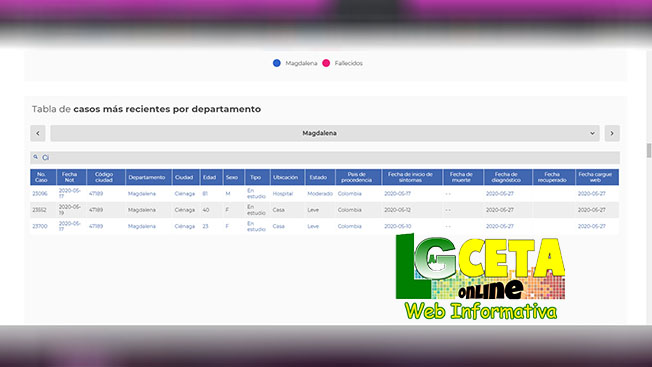
Task: Click the next department arrow button
Action: point(612,133)
